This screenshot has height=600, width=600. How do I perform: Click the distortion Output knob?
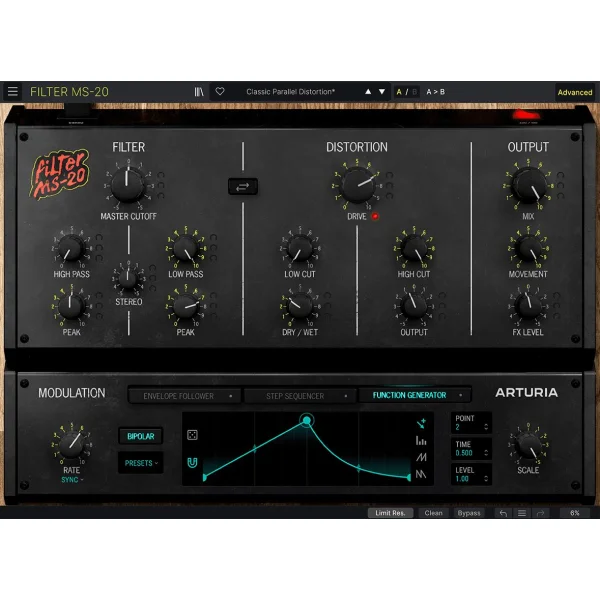(414, 306)
